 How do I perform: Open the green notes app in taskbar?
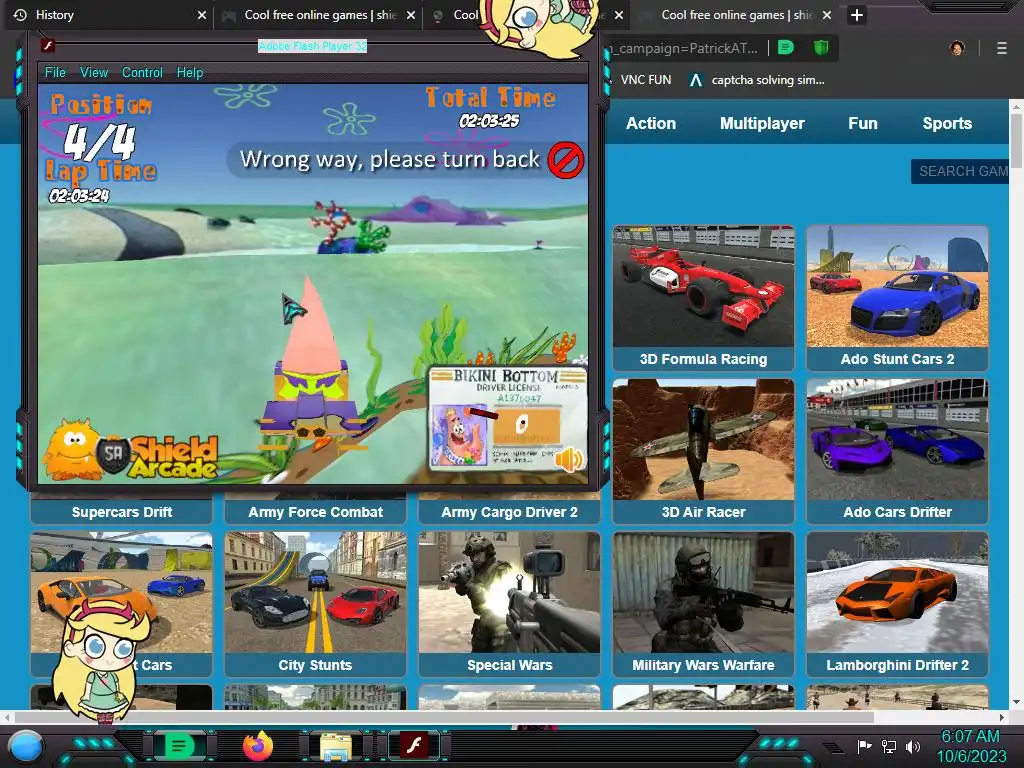pos(179,745)
